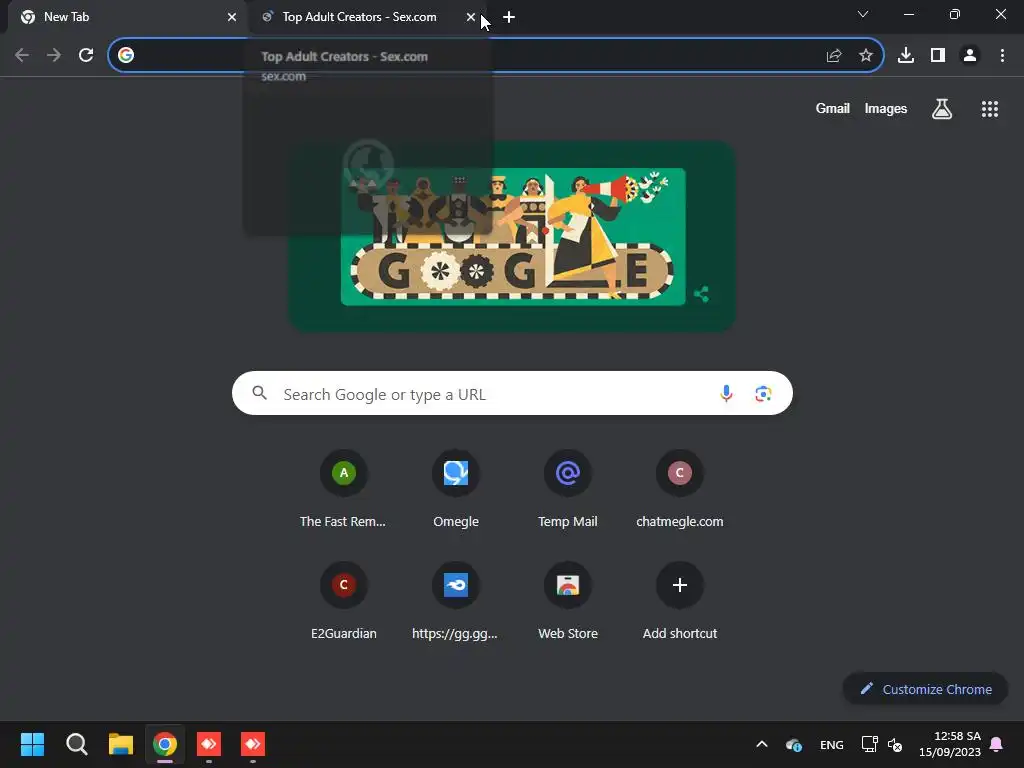Open the Downloads icon in toolbar
This screenshot has width=1024, height=768.
tap(906, 56)
